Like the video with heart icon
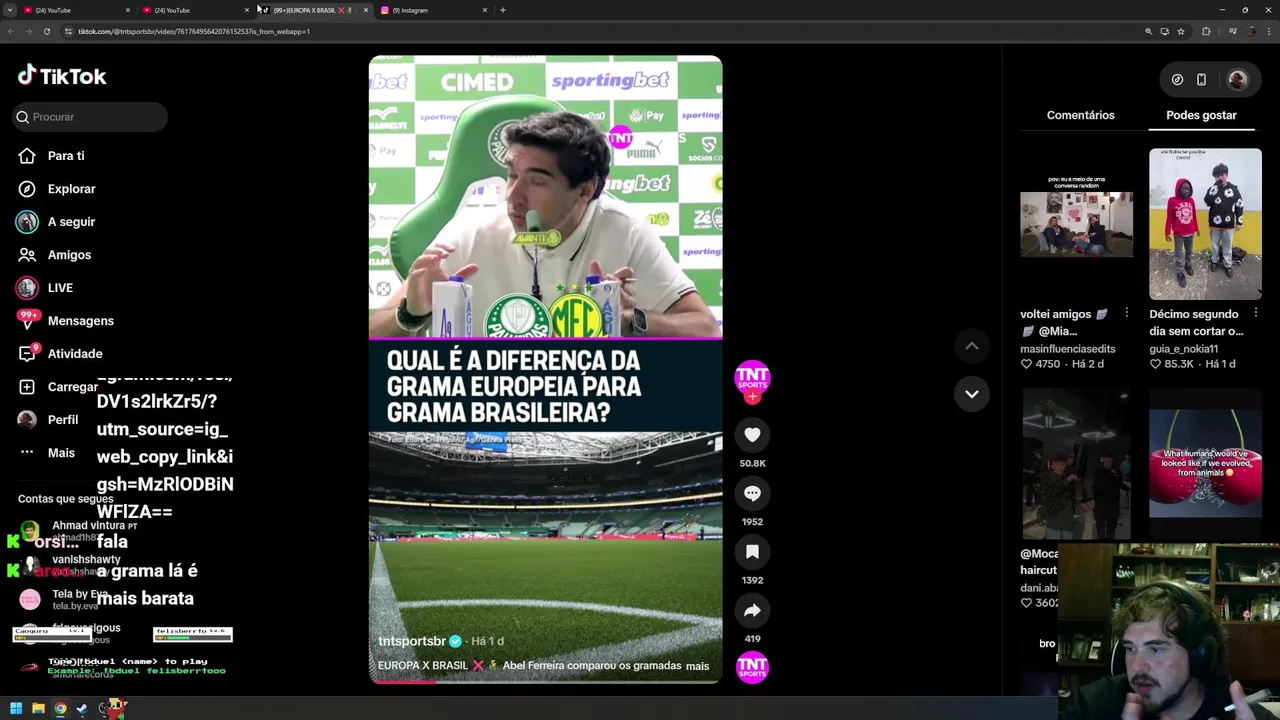The height and width of the screenshot is (720, 1280). pyautogui.click(x=752, y=434)
